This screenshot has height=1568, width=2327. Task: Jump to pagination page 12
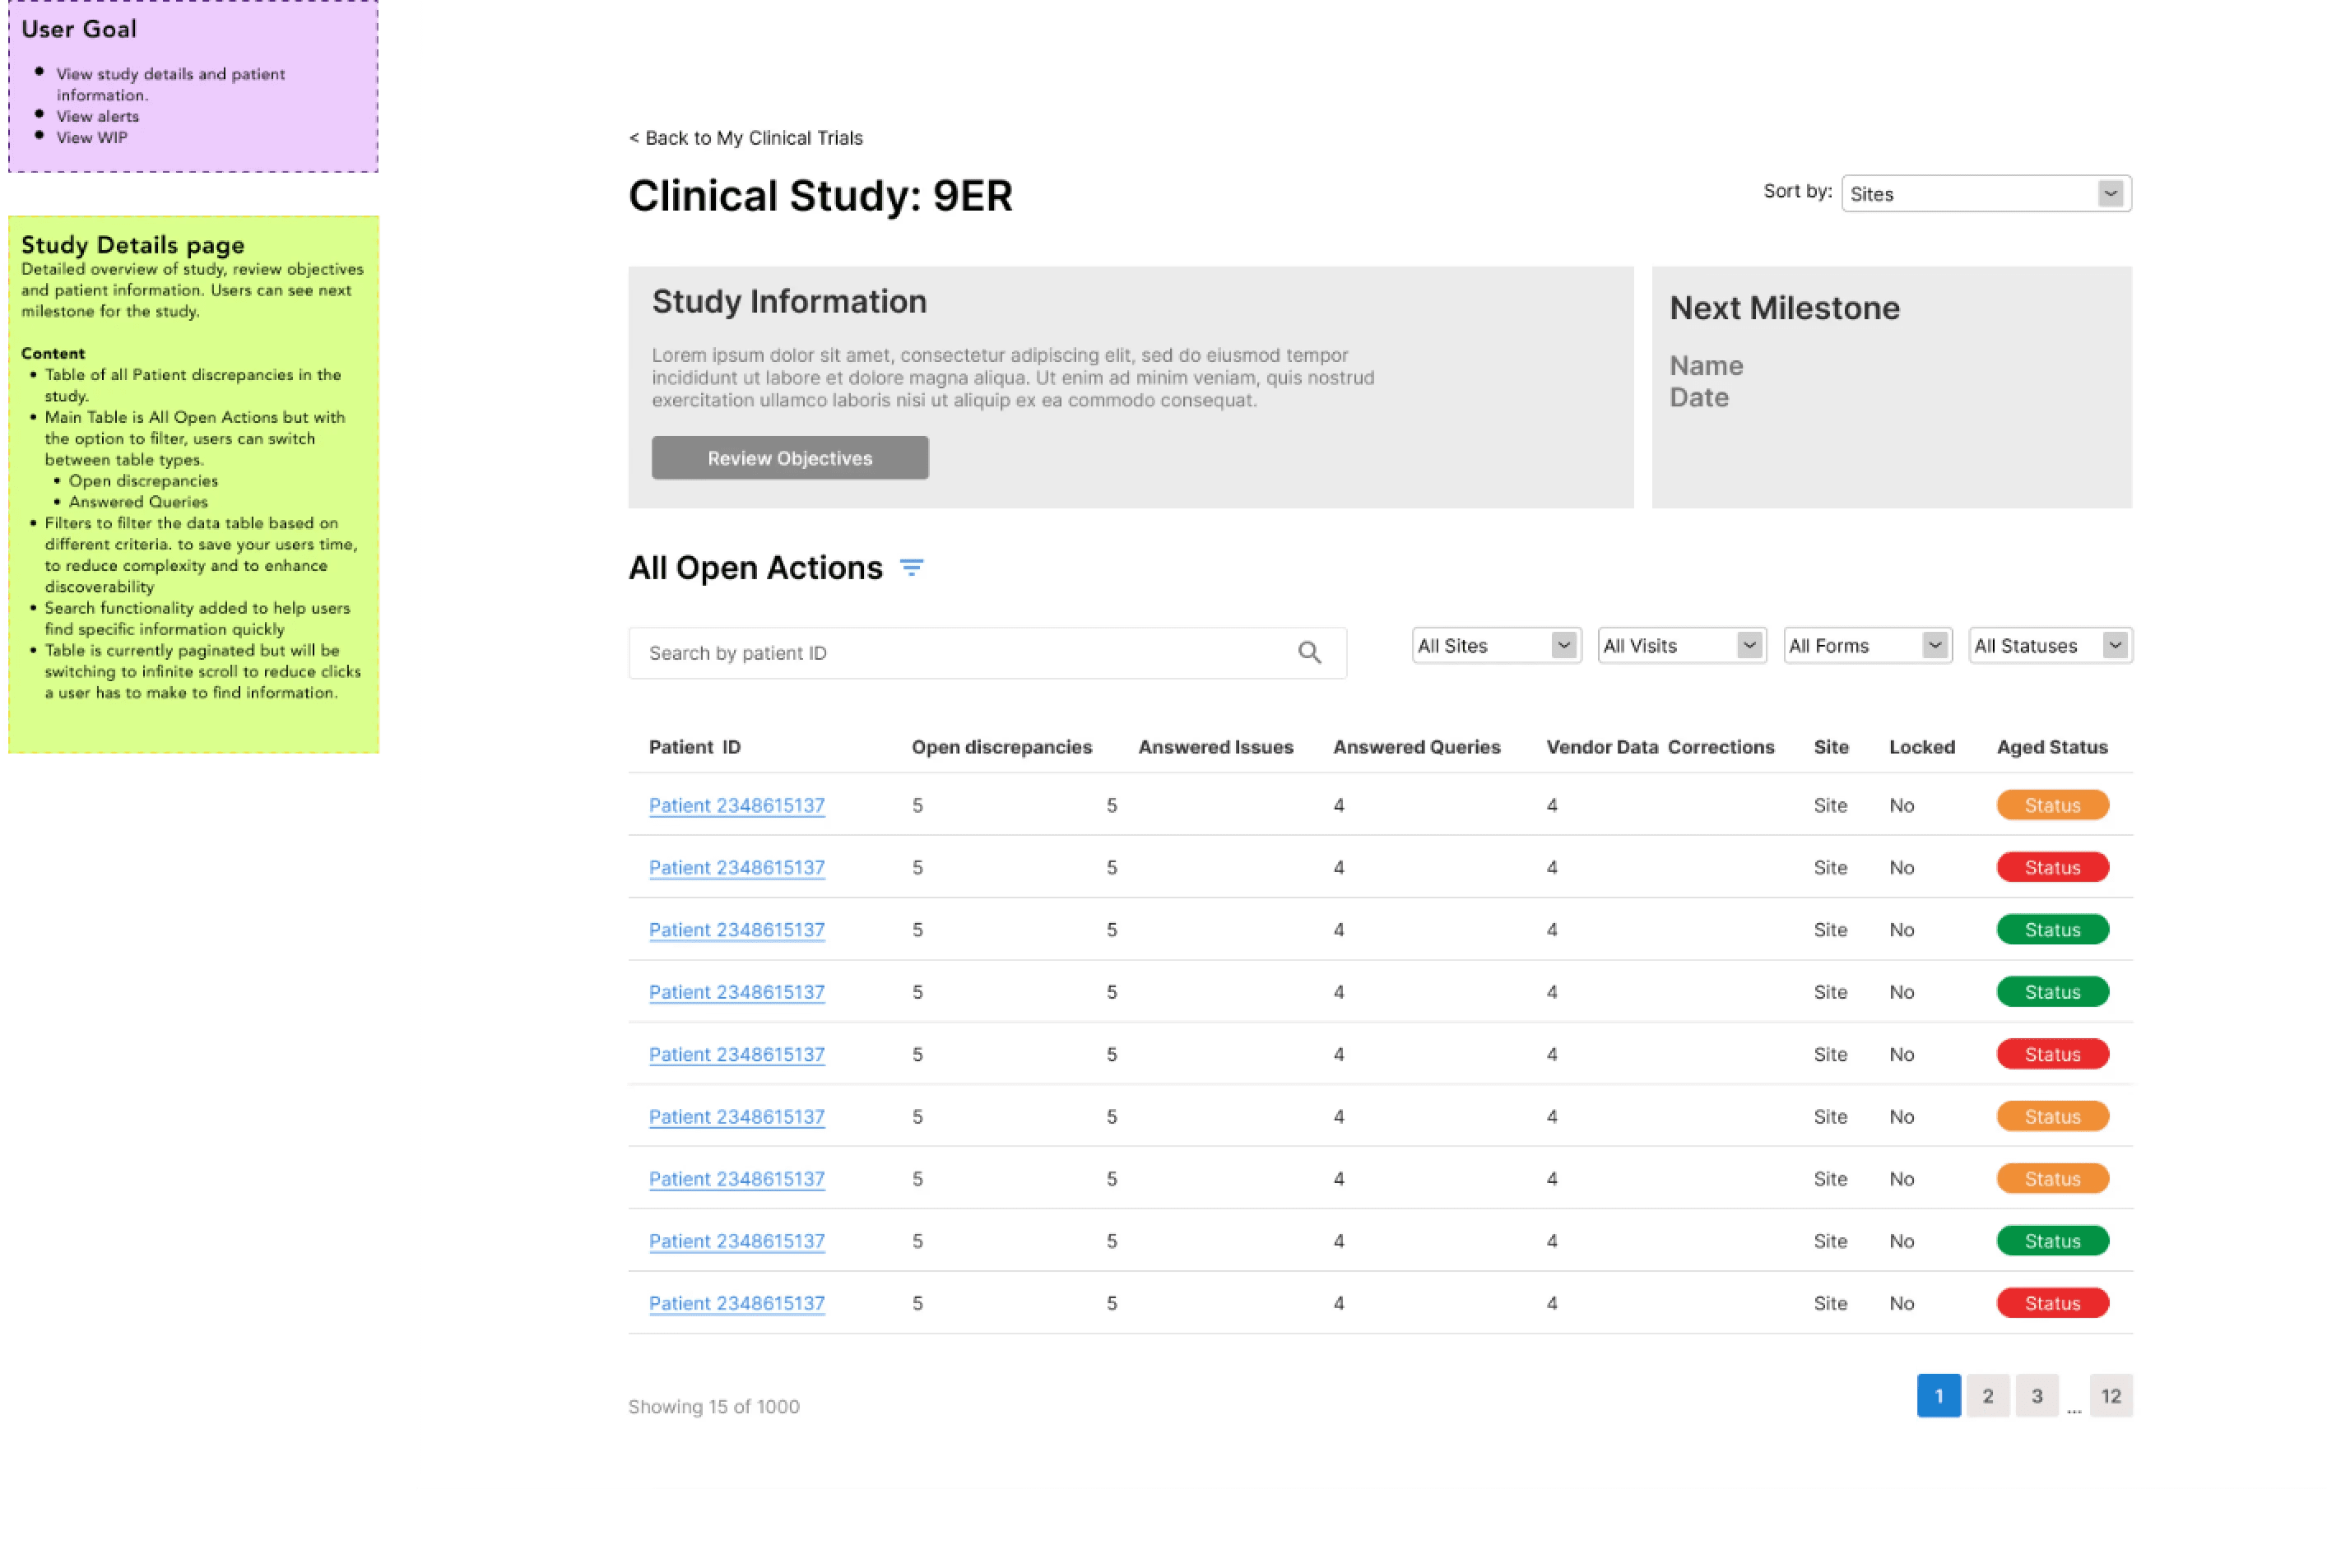coord(2111,1396)
